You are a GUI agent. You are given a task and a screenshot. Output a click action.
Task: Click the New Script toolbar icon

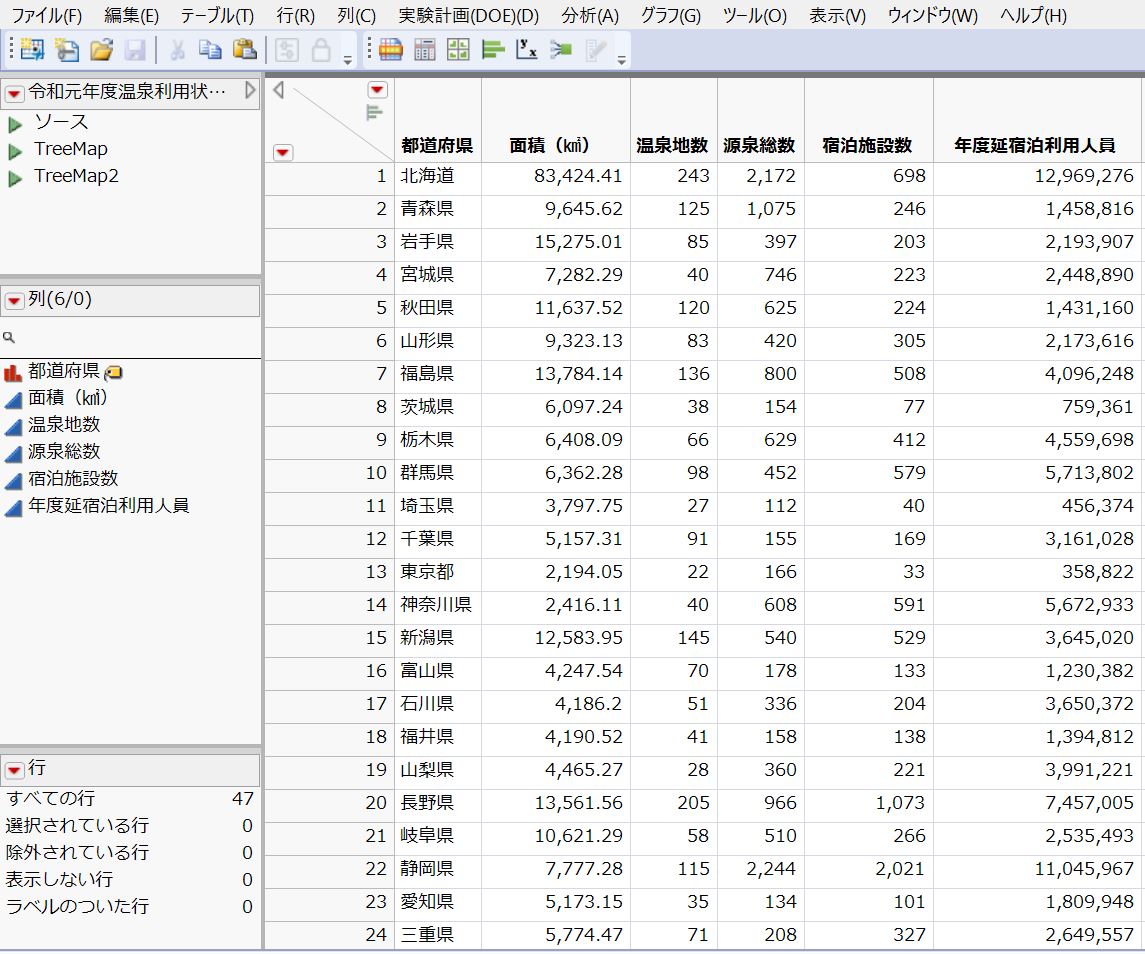66,50
